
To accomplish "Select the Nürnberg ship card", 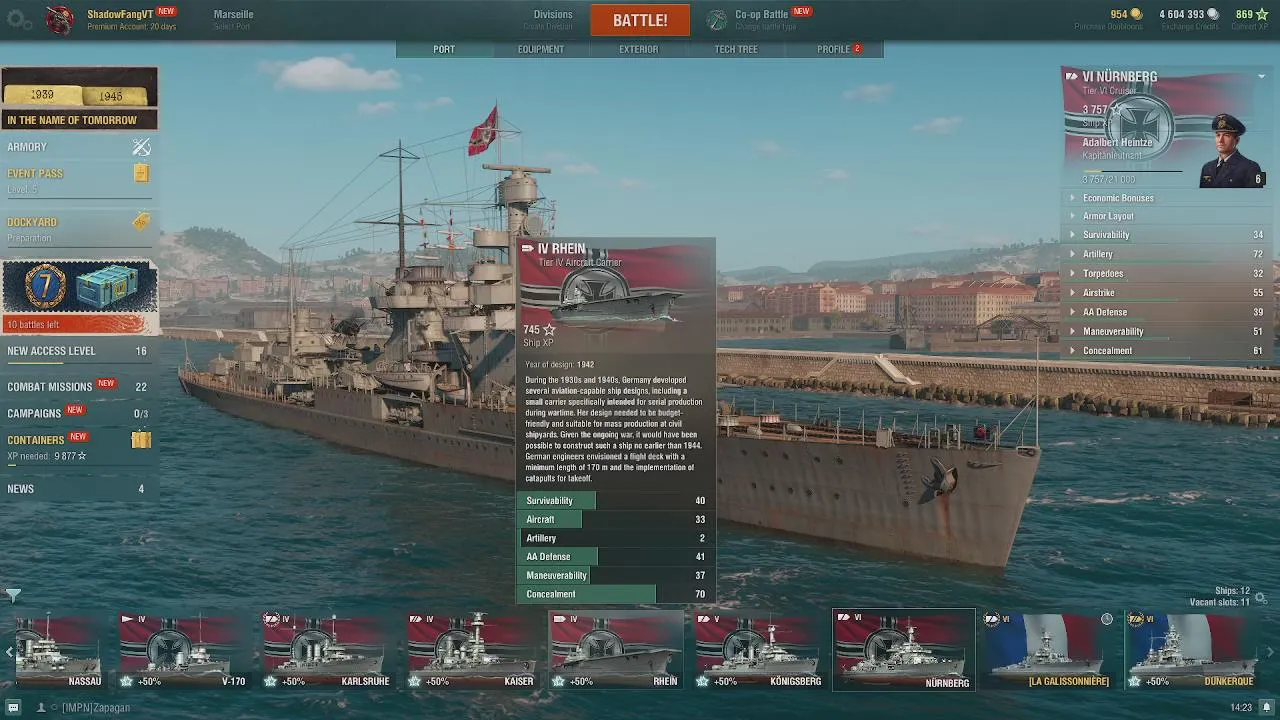I will pos(903,651).
